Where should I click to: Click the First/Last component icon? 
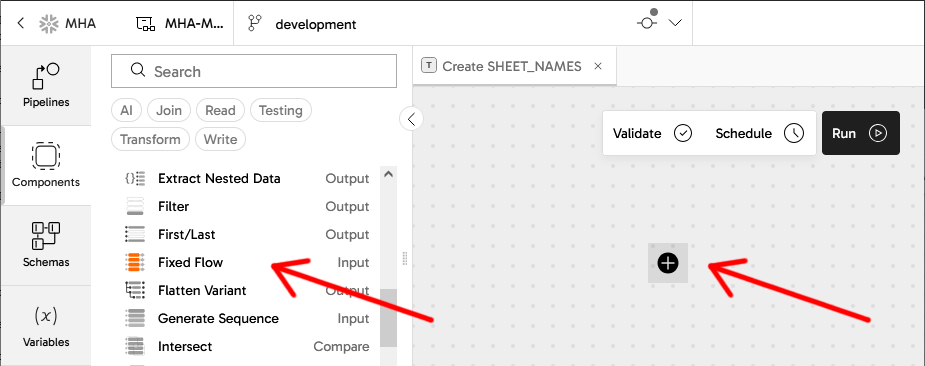135,234
